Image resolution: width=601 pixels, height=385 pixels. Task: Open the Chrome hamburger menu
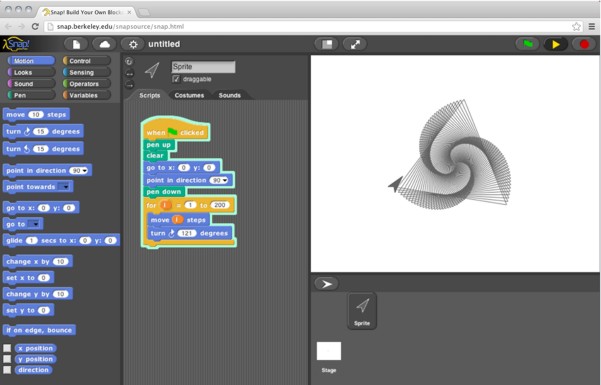[x=592, y=26]
